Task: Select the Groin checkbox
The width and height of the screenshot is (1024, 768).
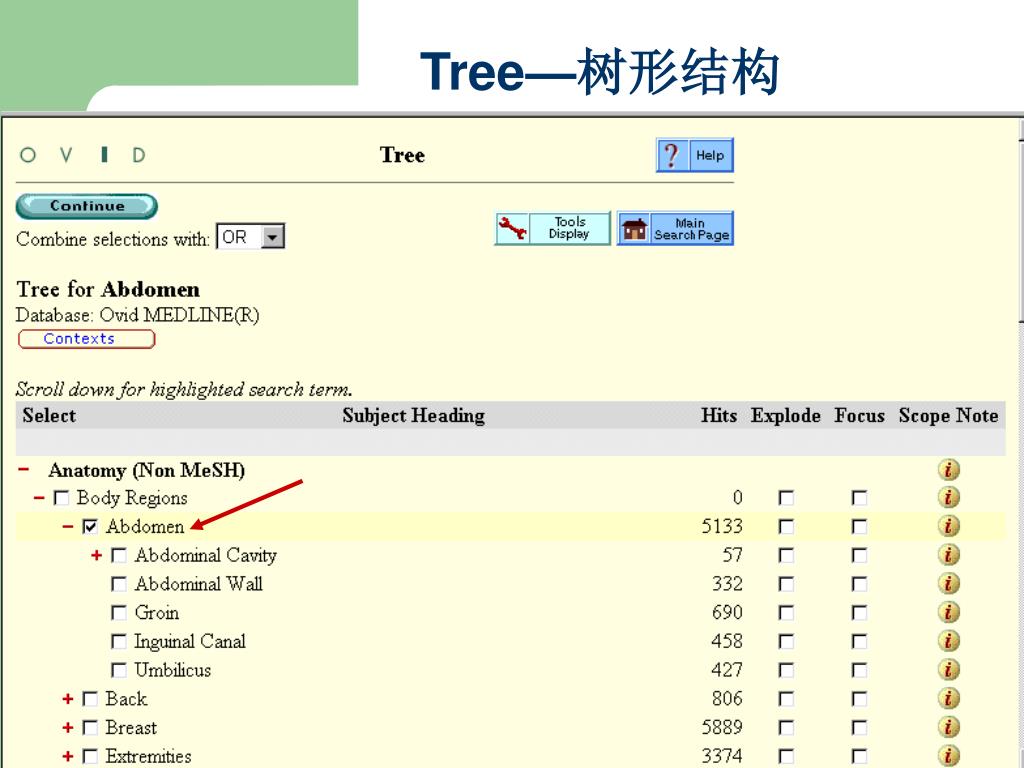Action: click(x=119, y=613)
